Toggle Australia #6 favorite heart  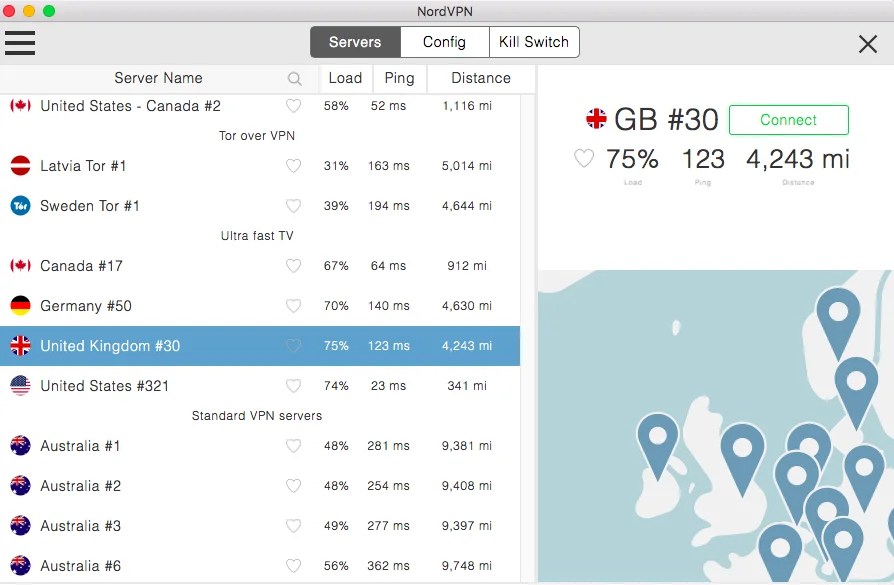[293, 565]
